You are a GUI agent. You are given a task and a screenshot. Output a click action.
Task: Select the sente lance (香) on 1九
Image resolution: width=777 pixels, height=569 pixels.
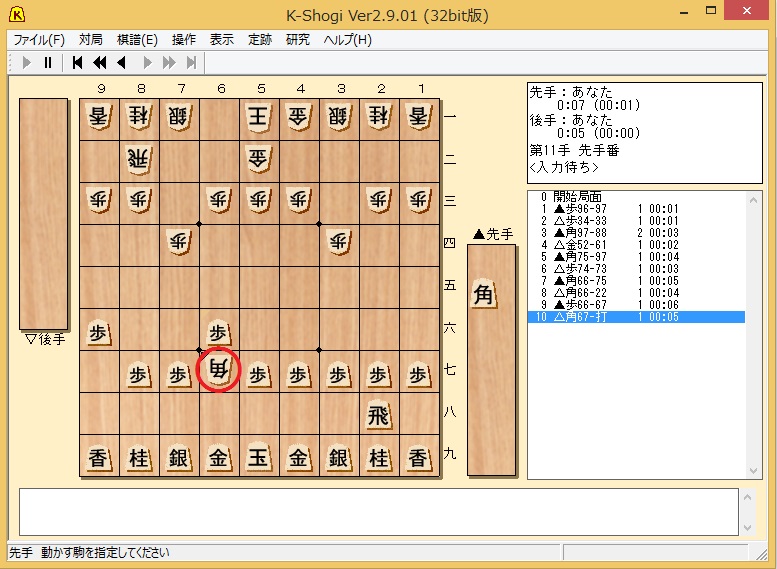click(419, 457)
